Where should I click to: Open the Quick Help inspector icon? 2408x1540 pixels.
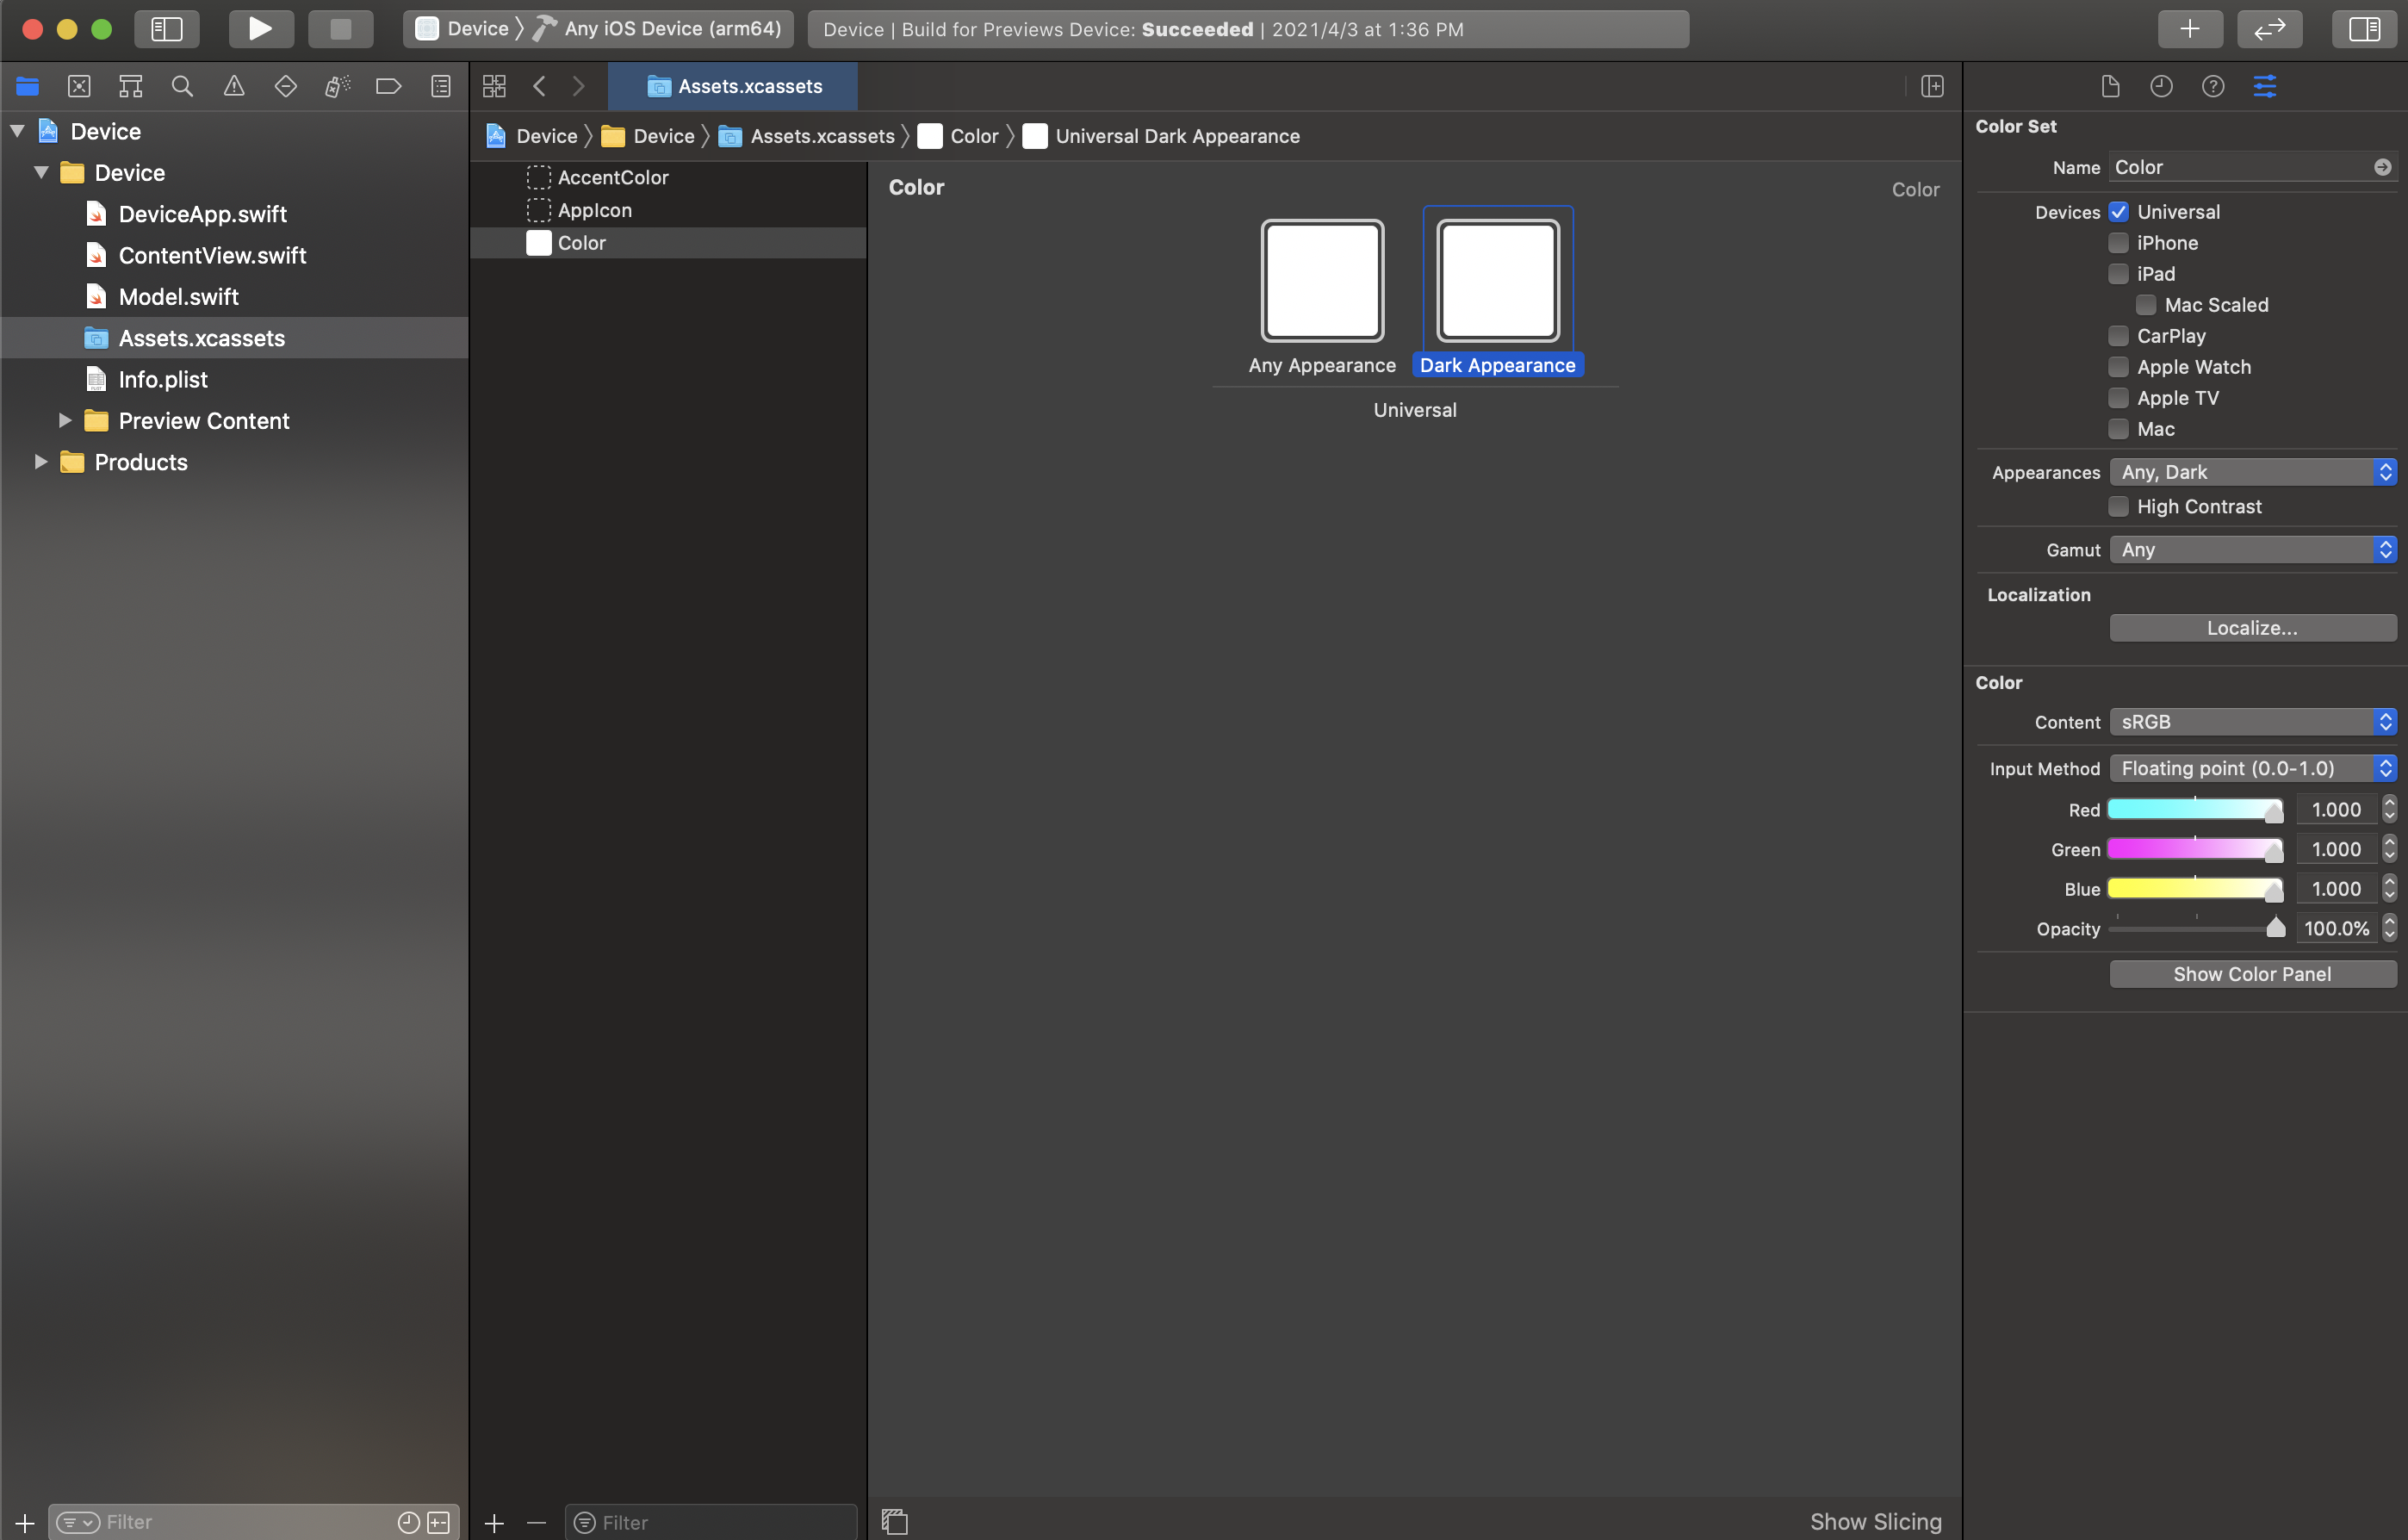[x=2213, y=86]
